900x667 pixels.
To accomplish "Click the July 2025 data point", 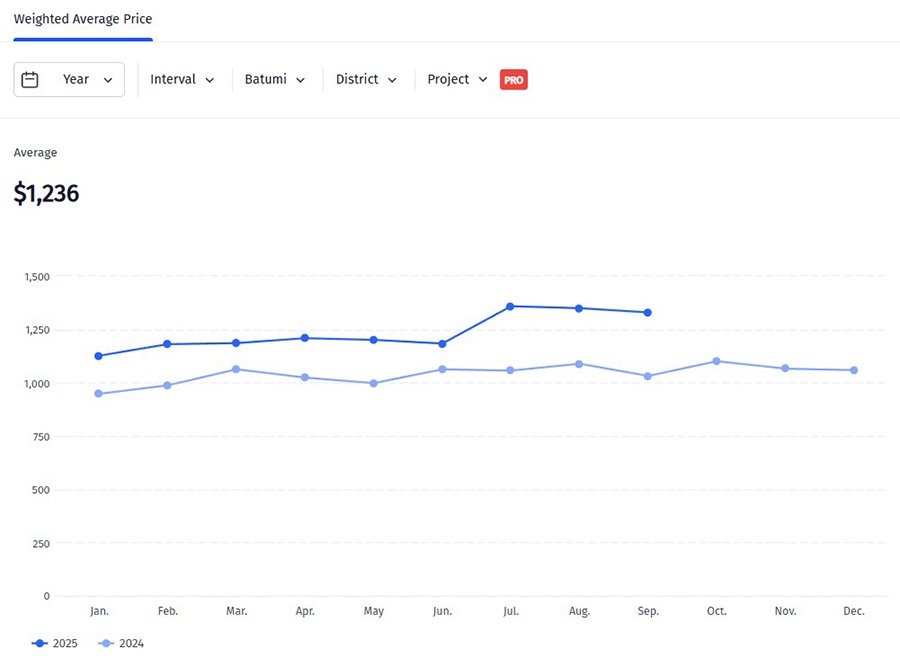I will [510, 306].
